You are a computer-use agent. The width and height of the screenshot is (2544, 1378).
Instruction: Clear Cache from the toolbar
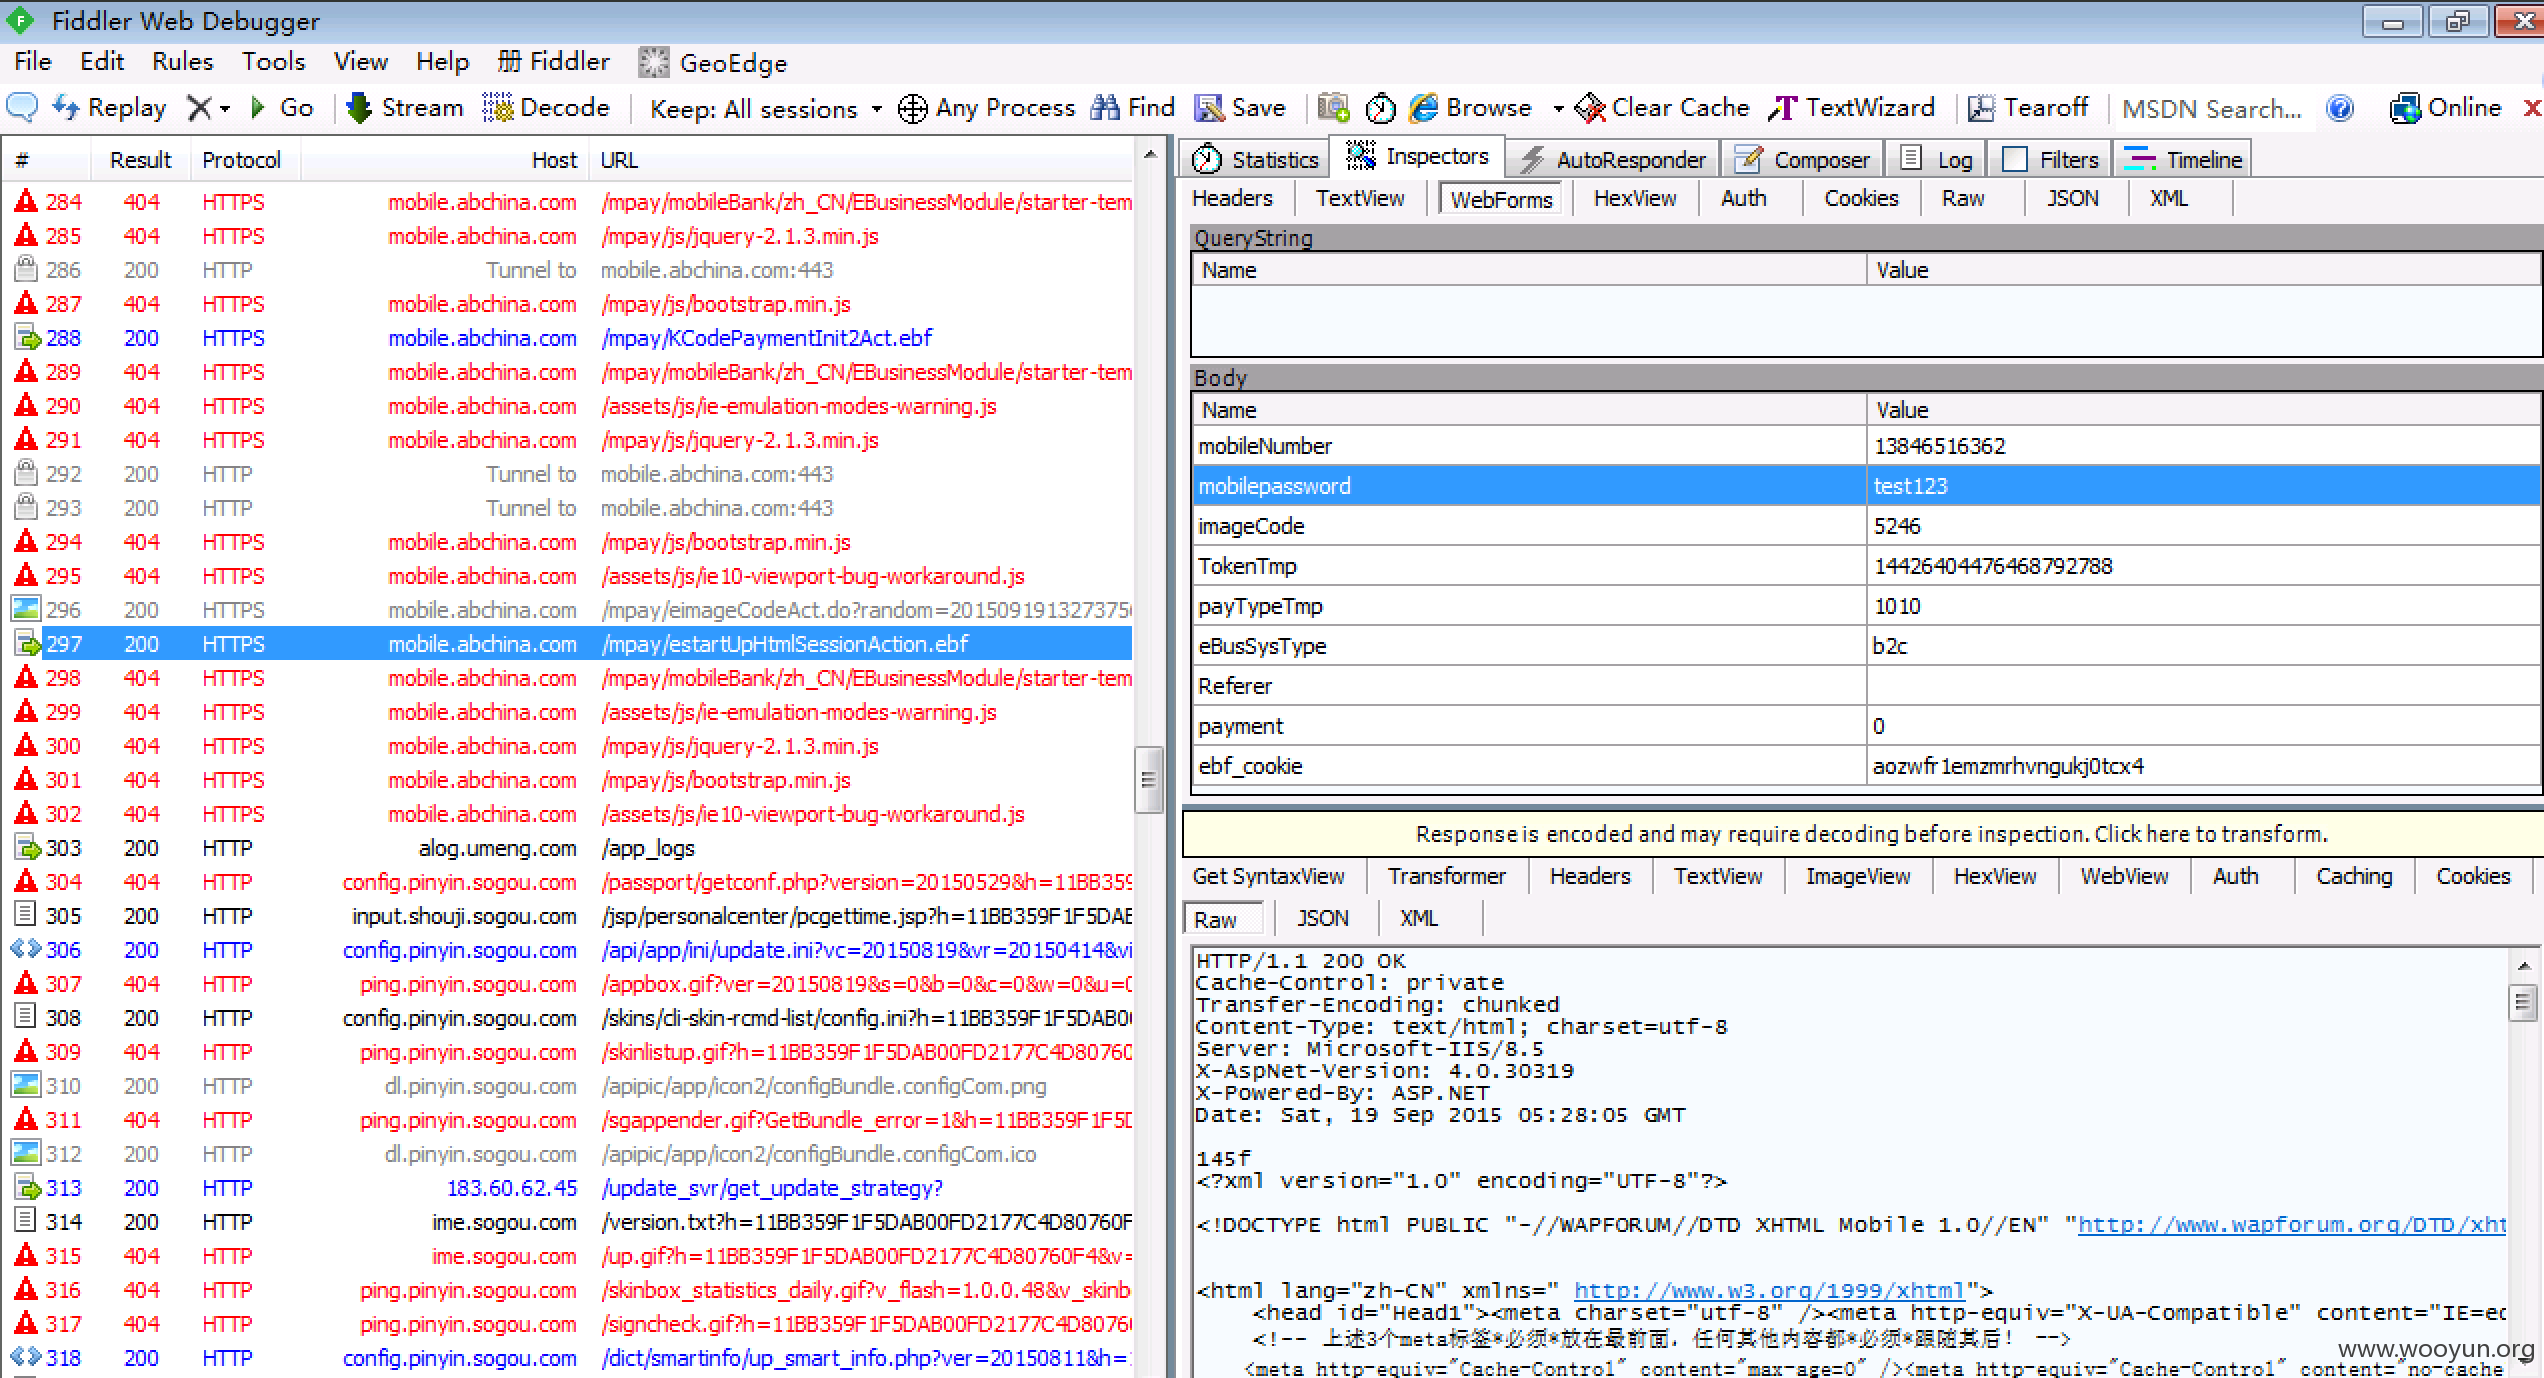tap(1662, 107)
